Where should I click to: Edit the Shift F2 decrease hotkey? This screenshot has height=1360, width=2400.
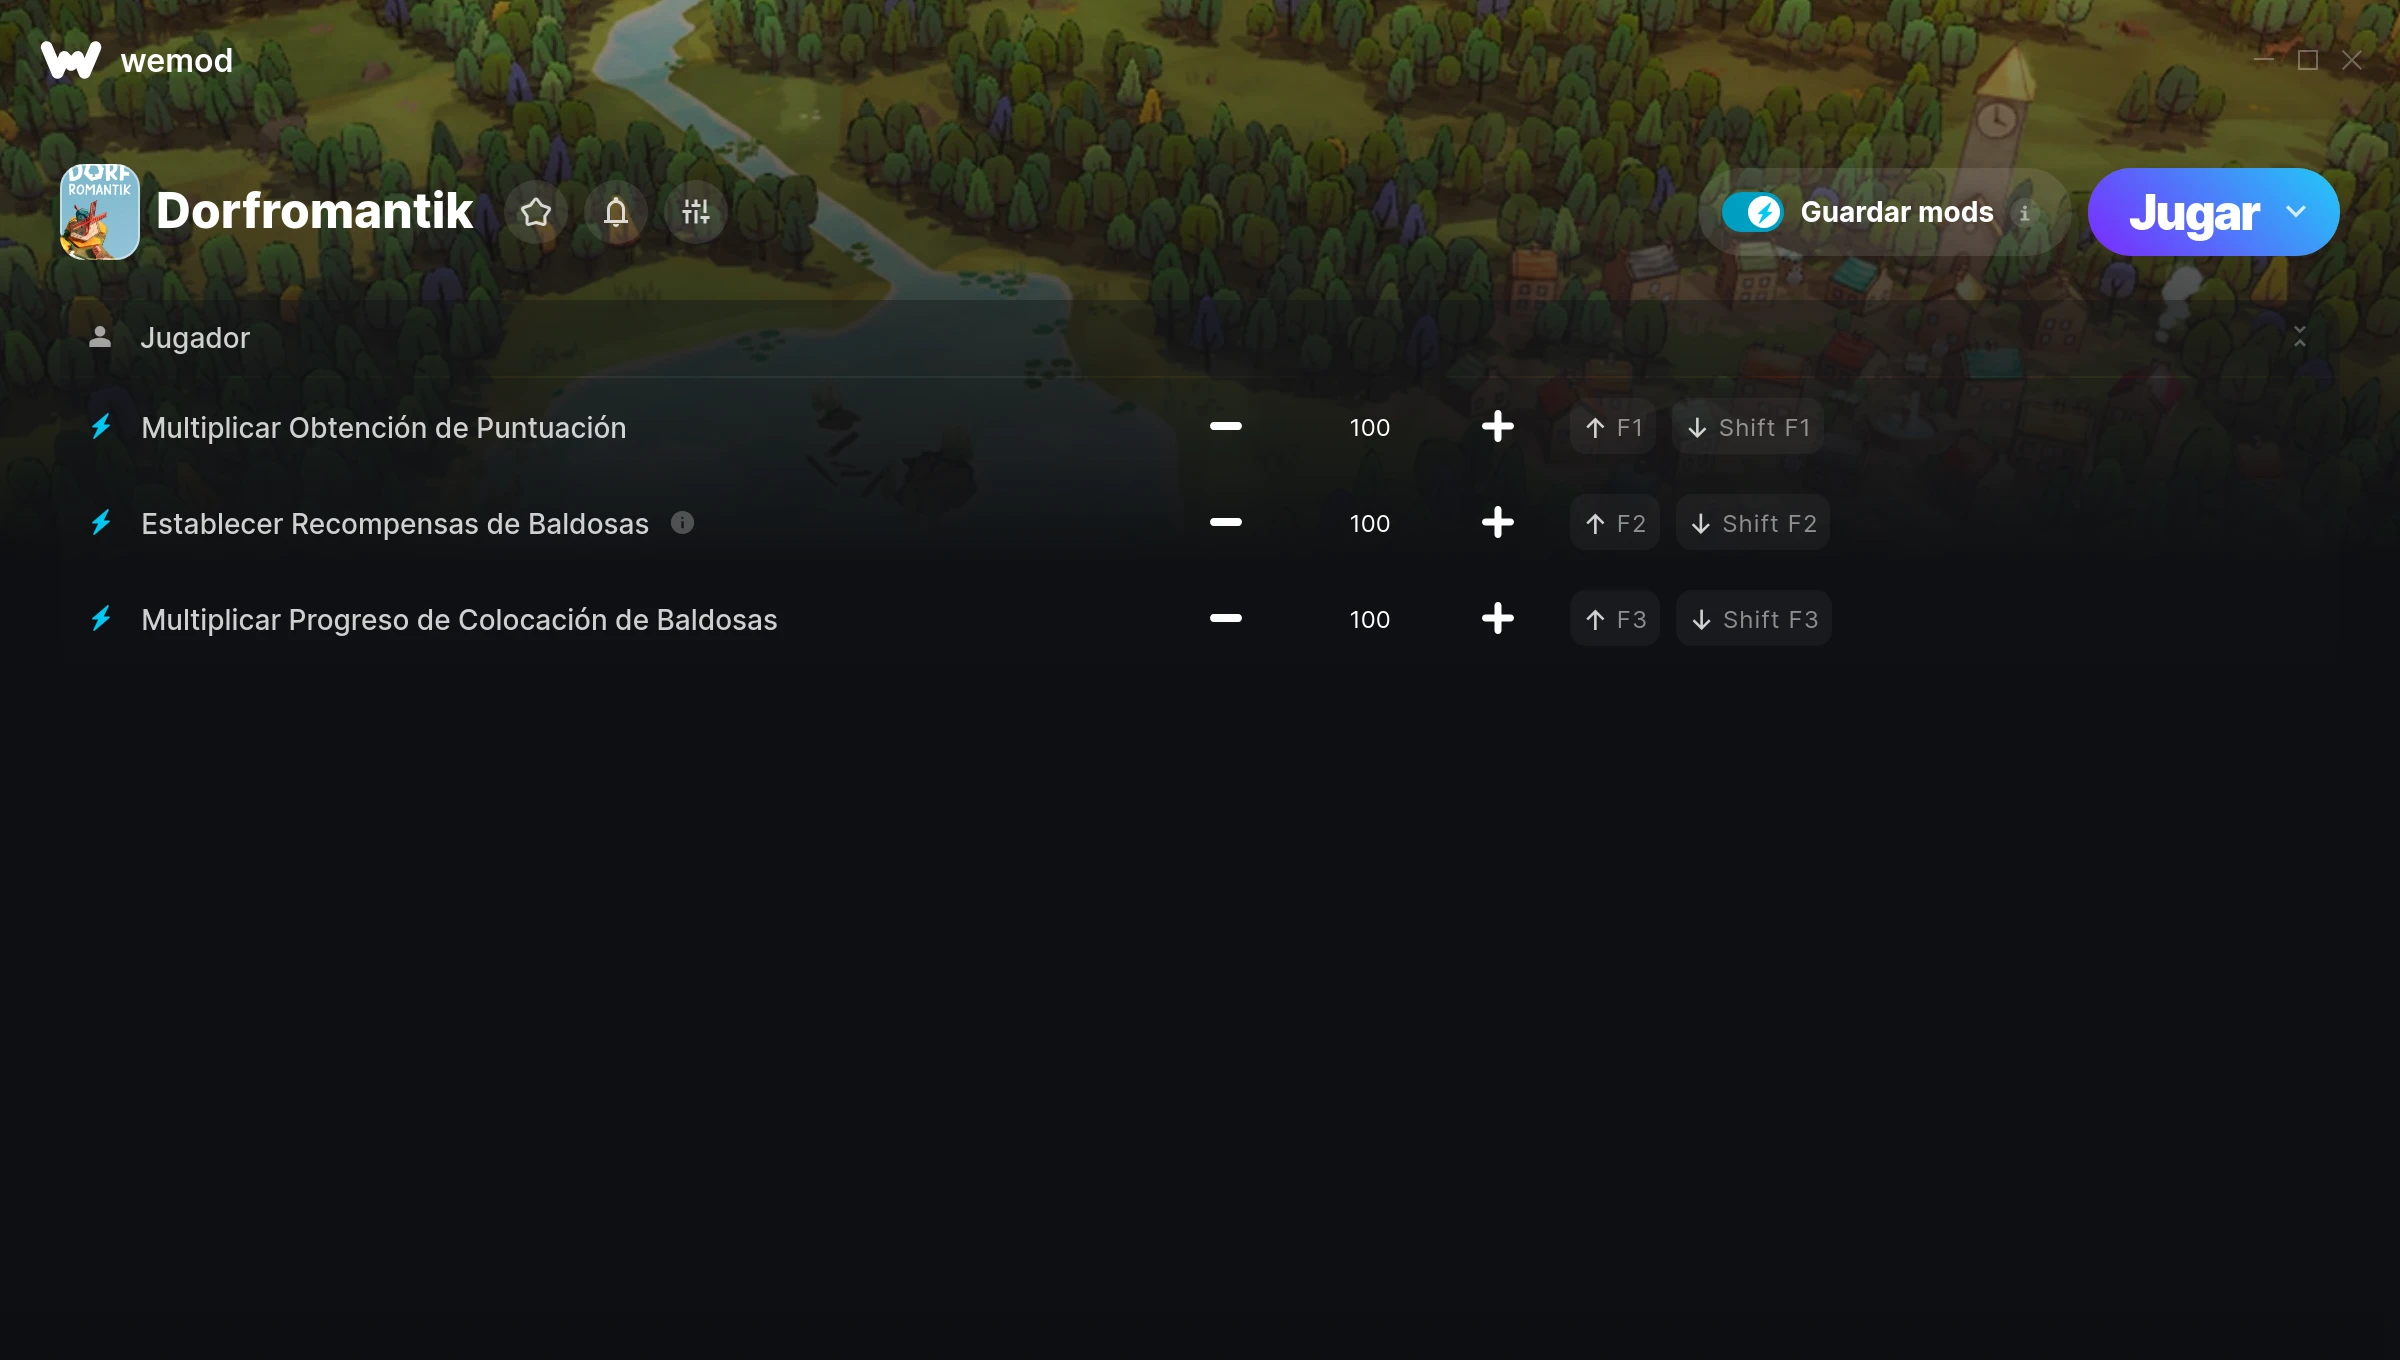[1753, 523]
